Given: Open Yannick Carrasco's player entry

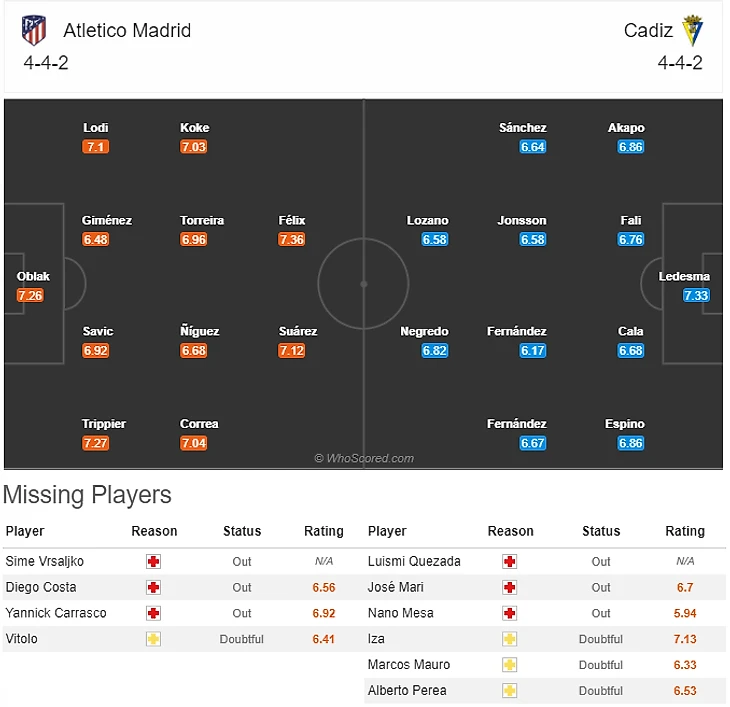Looking at the screenshot, I should [x=56, y=613].
